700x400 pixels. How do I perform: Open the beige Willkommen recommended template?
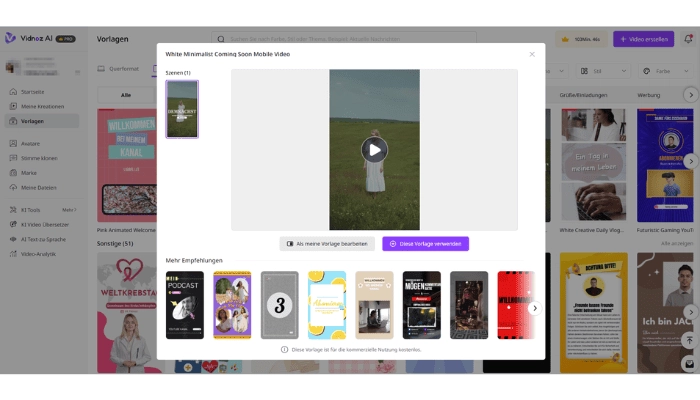[374, 305]
